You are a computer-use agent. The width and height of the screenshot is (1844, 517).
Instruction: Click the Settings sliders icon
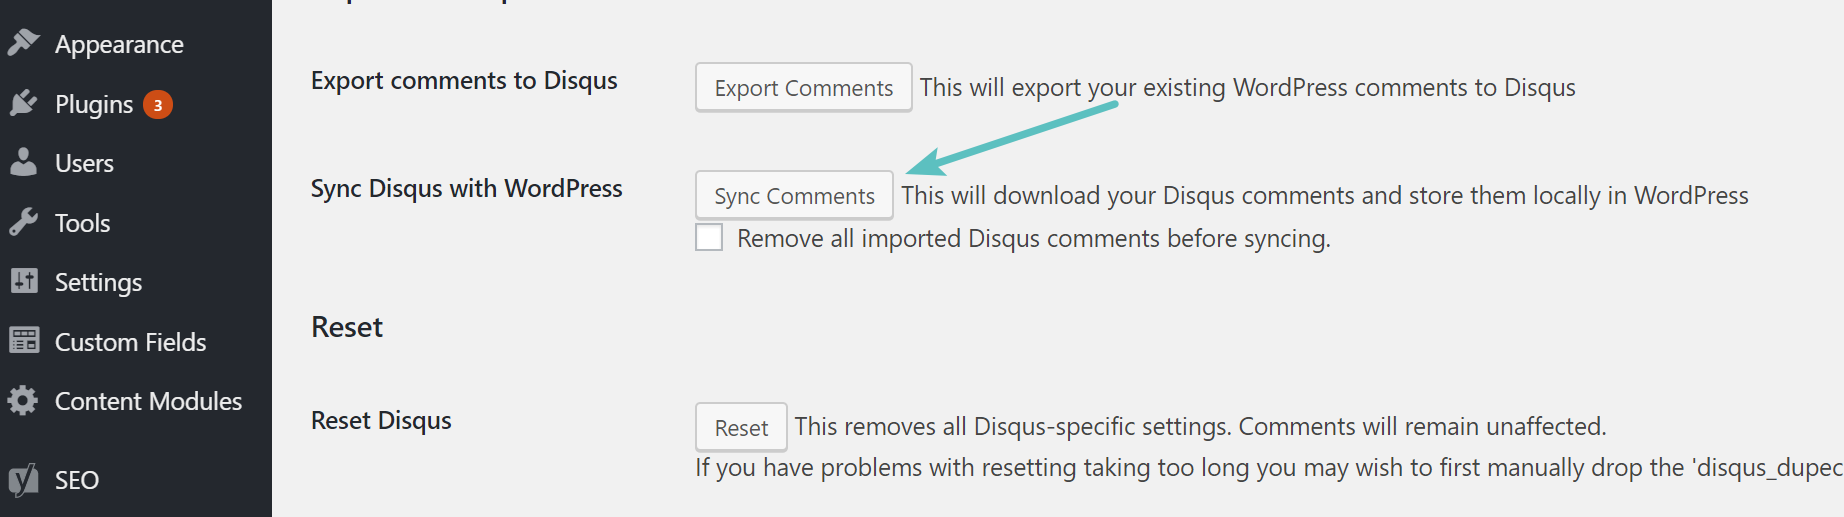tap(24, 281)
